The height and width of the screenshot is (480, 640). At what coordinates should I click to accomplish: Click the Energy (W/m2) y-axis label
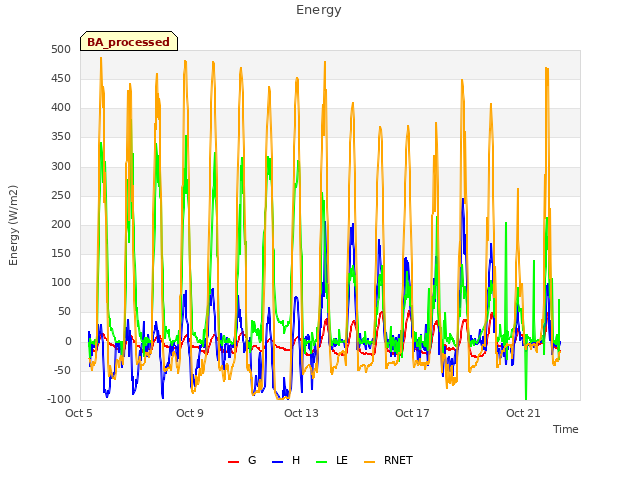tap(13, 225)
